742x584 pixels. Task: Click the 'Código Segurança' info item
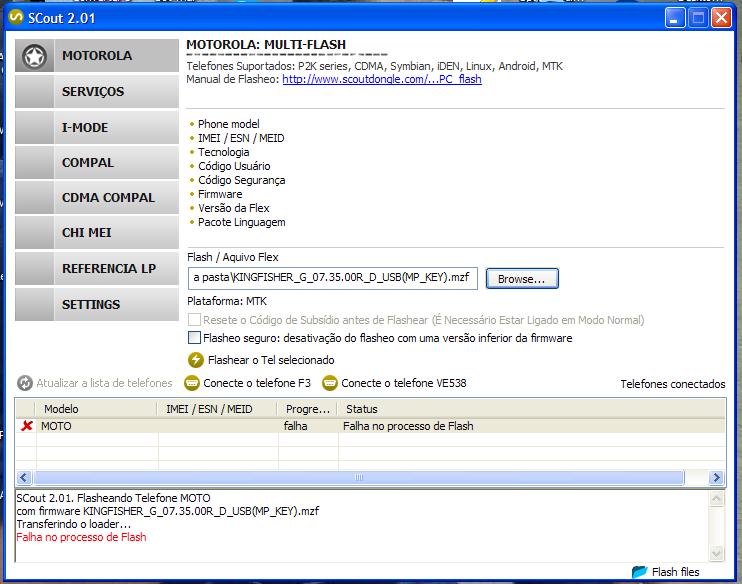click(242, 180)
